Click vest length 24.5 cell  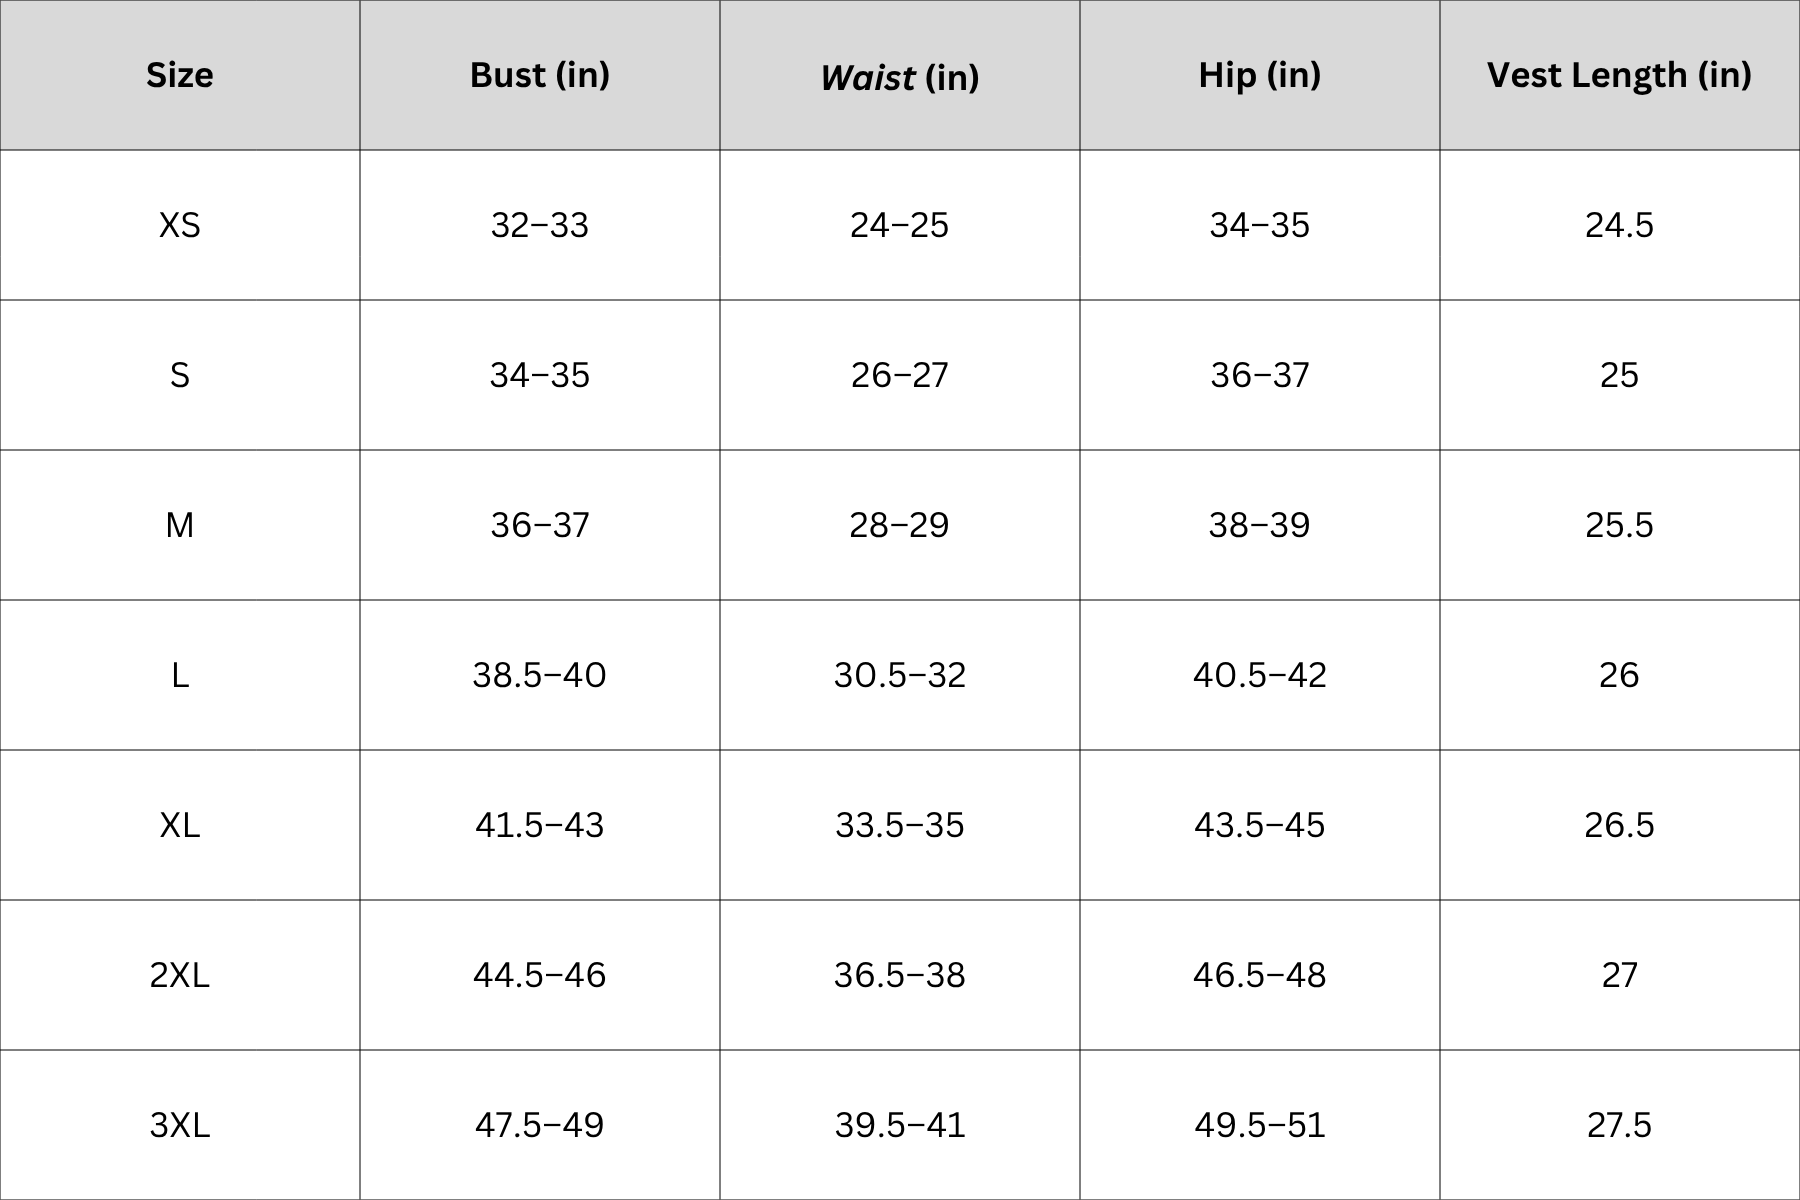tap(1620, 225)
